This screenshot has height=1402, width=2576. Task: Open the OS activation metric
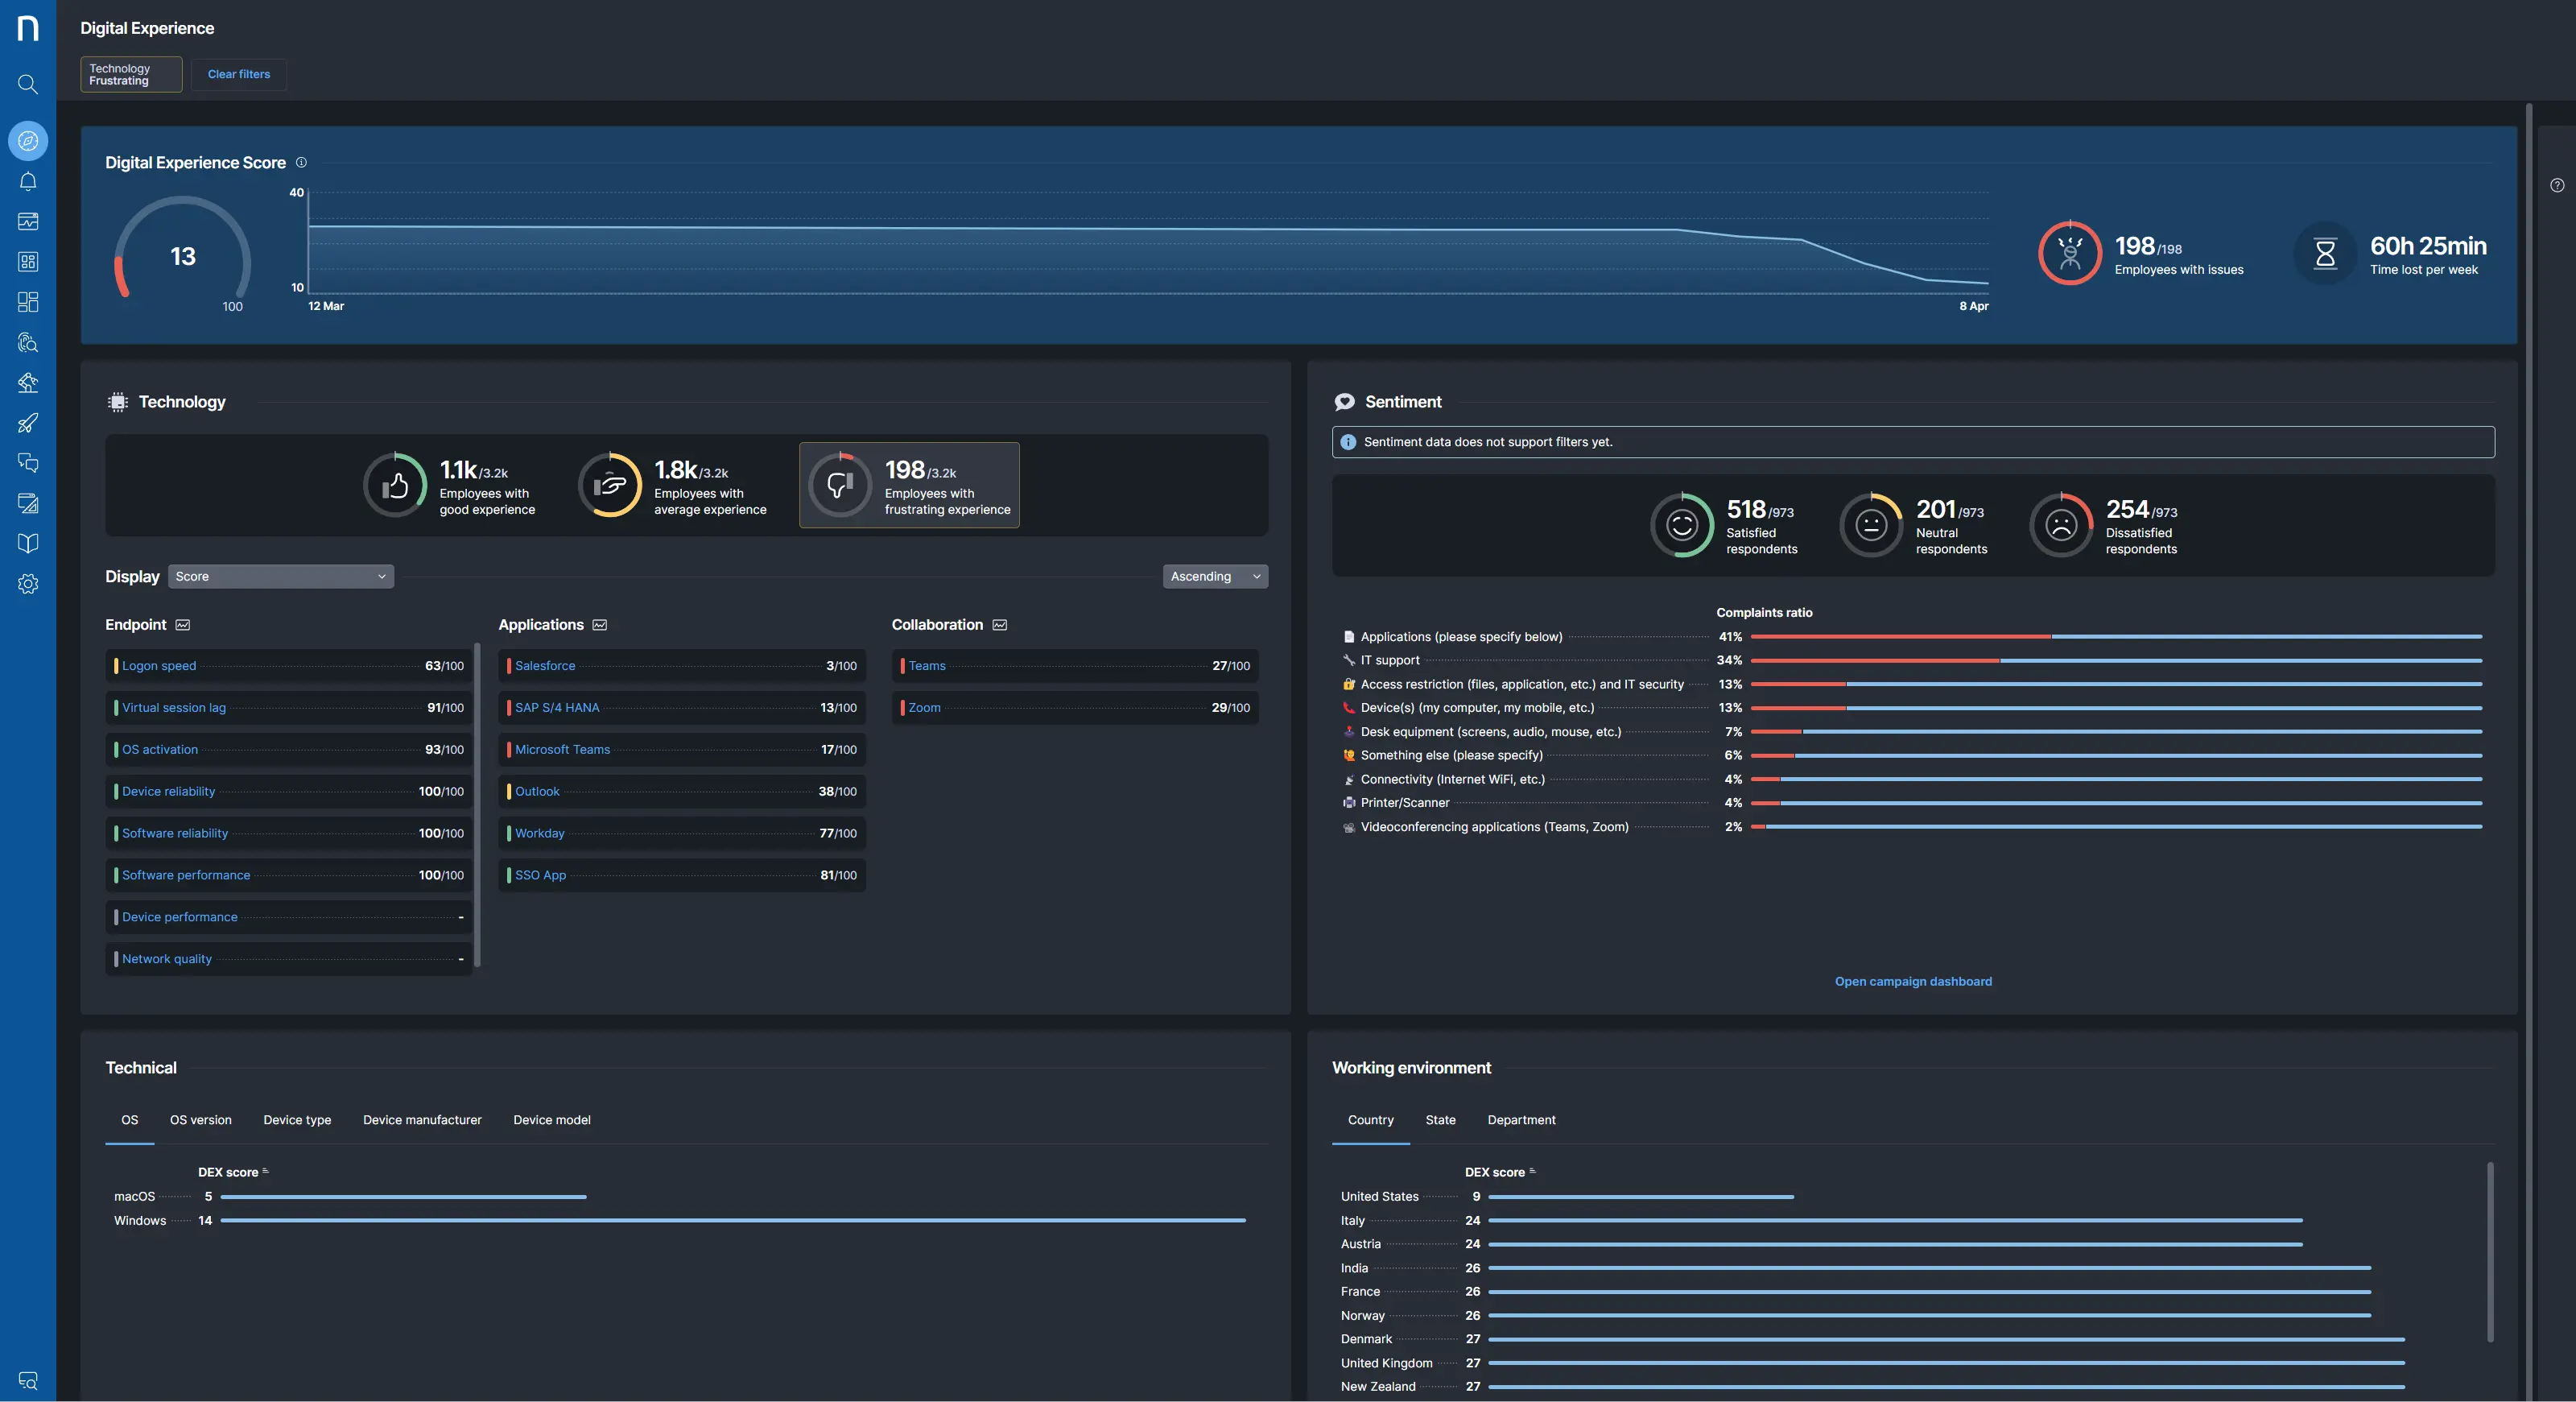coord(289,750)
